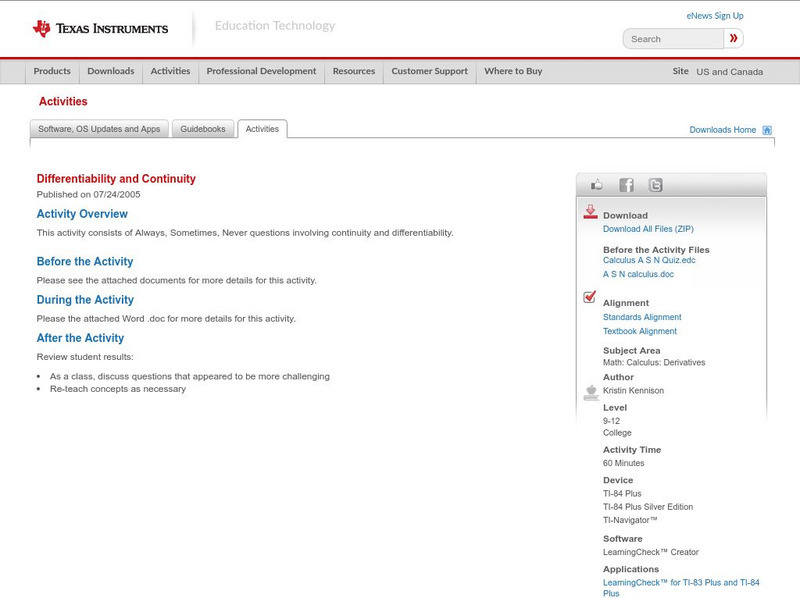Click the Differentiability and Continuity title
This screenshot has width=800, height=598.
116,179
